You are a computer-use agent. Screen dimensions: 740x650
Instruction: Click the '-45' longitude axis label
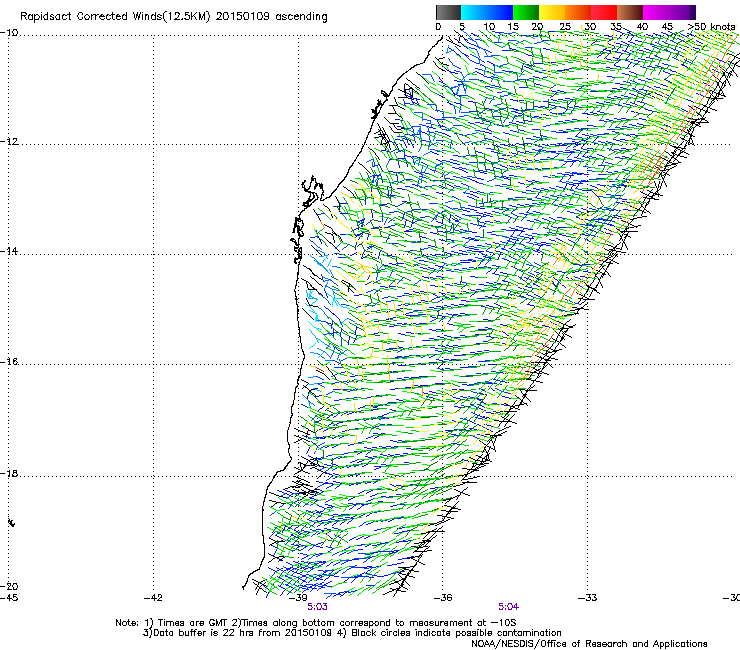click(9, 598)
